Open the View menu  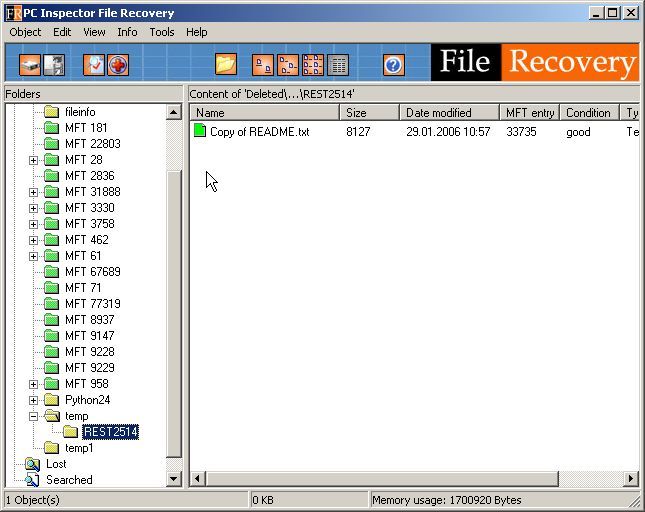pos(94,32)
